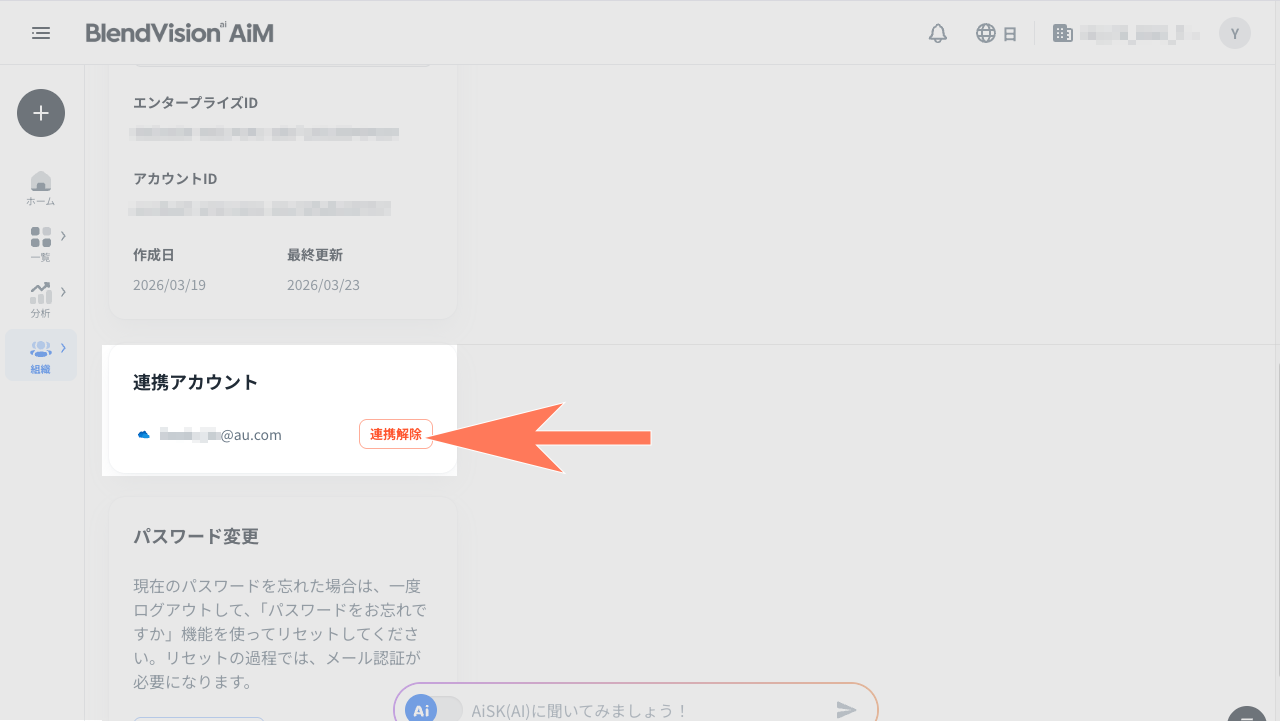The height and width of the screenshot is (721, 1280).
Task: Click the floating chat button bottom-right
Action: pos(1246,714)
